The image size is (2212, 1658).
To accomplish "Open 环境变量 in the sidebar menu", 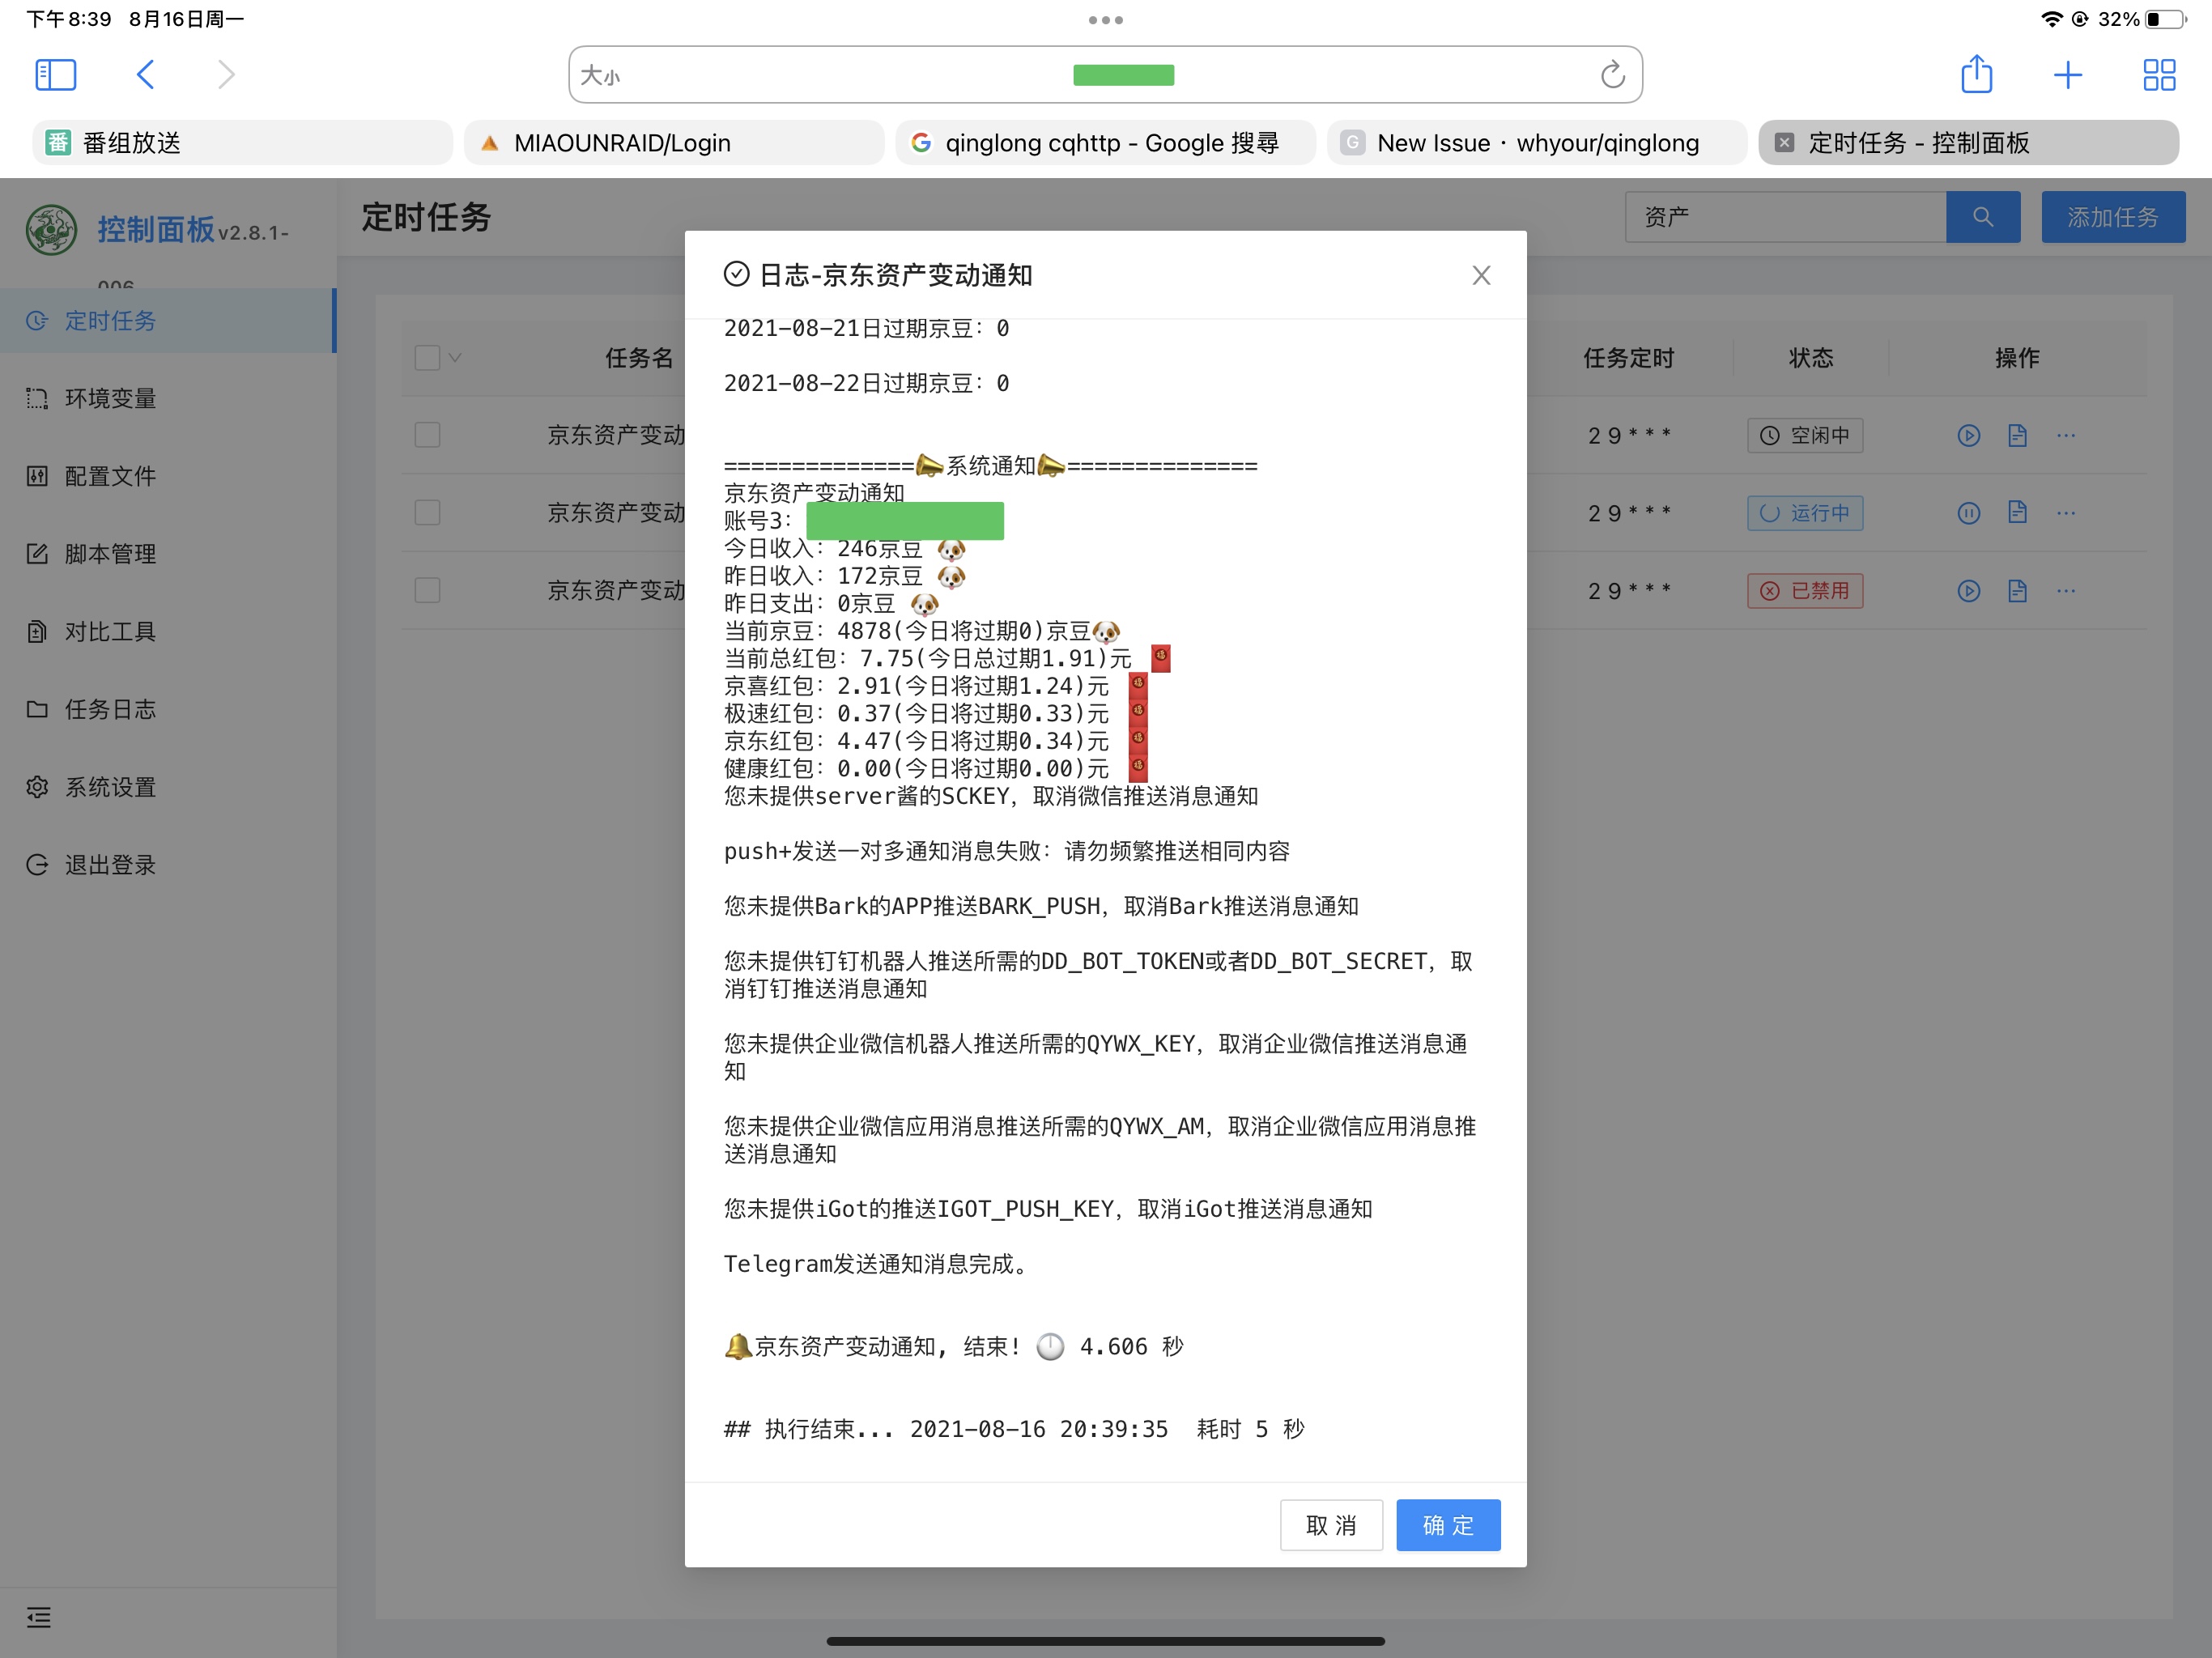I will 168,398.
